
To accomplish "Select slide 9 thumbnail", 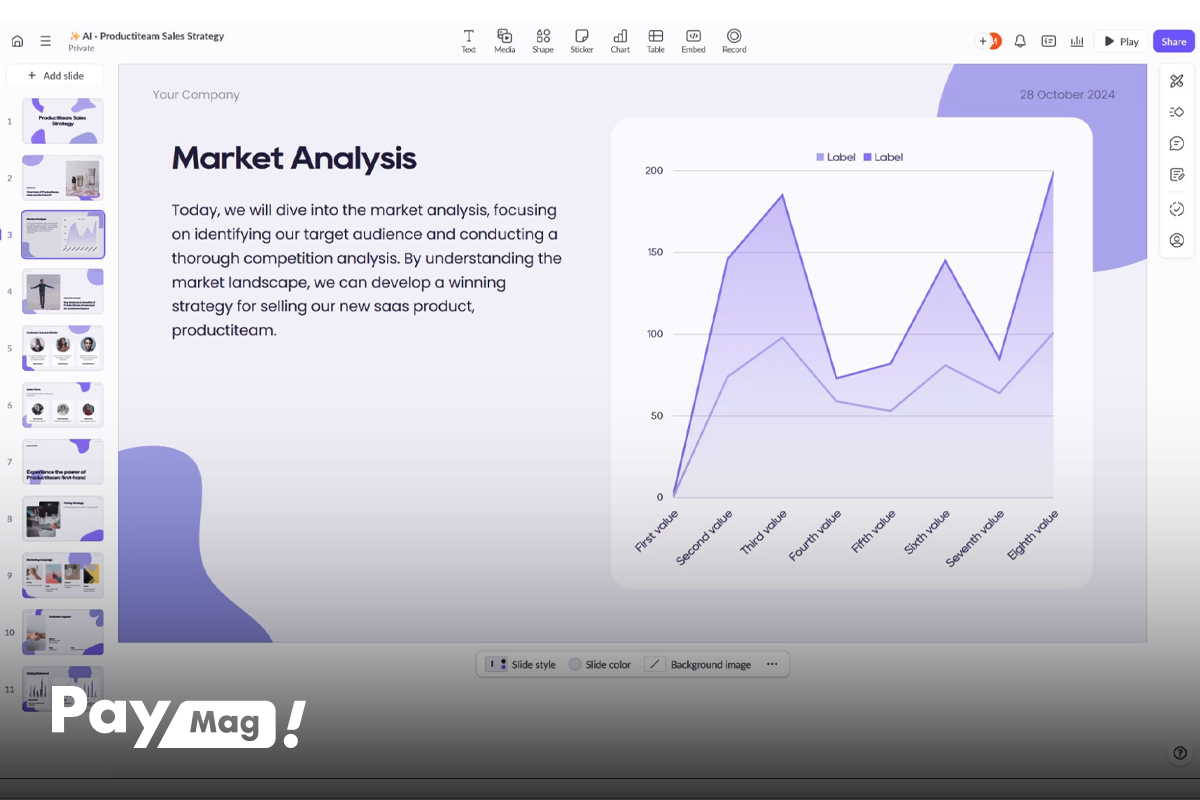I will coord(63,575).
